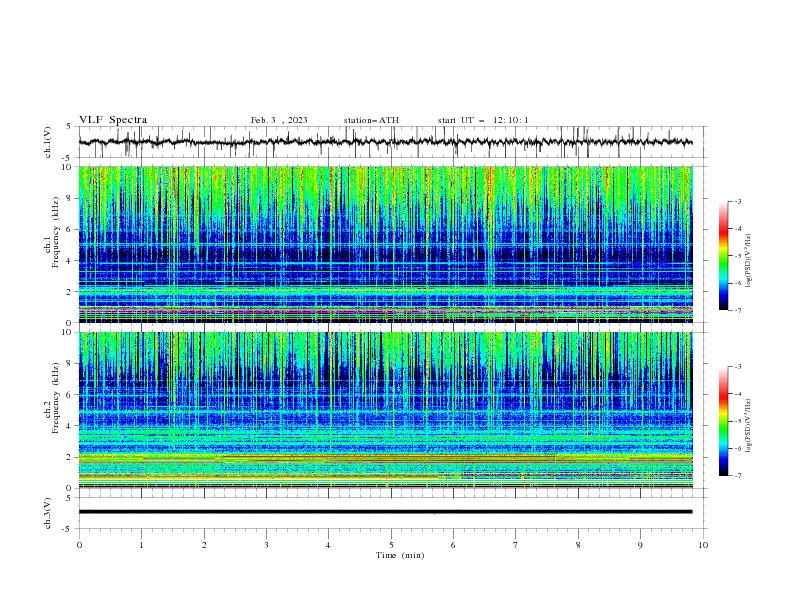This screenshot has width=792, height=612.
Task: Click the ch.1 voltage waveform trace
Action: 385,142
